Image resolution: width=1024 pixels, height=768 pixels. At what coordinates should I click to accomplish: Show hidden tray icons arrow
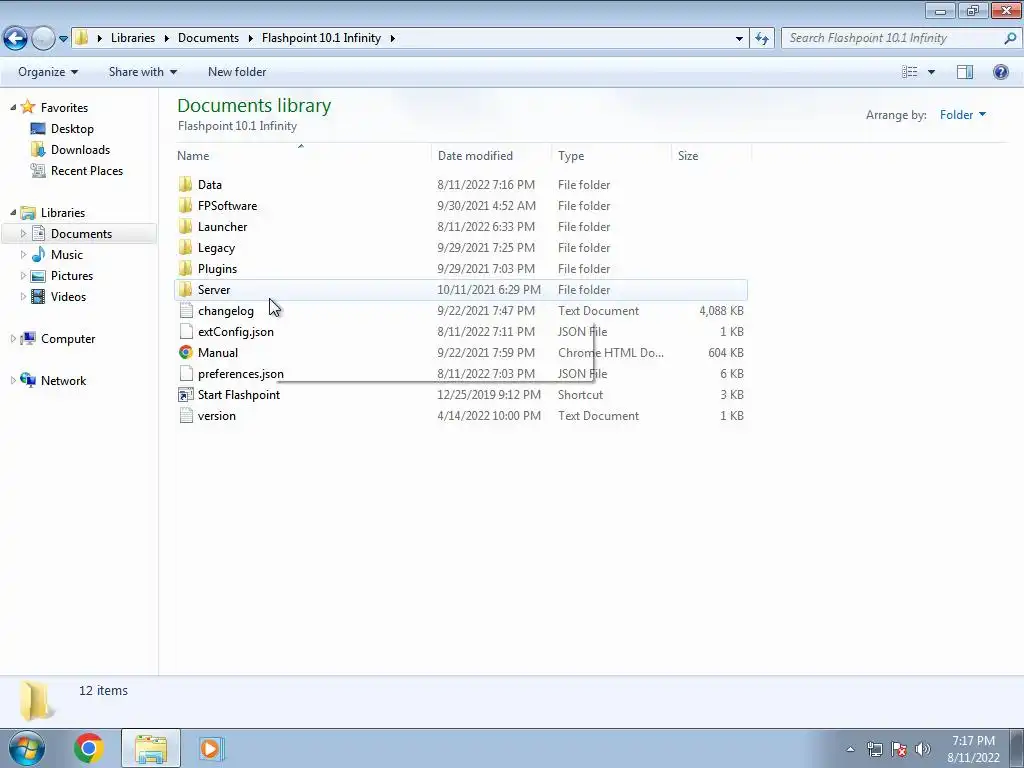click(850, 749)
